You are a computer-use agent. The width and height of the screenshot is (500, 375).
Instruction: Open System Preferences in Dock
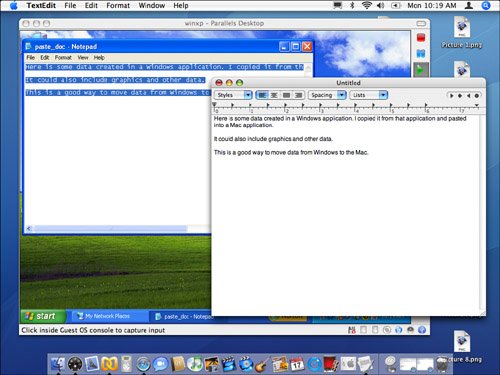[348, 364]
